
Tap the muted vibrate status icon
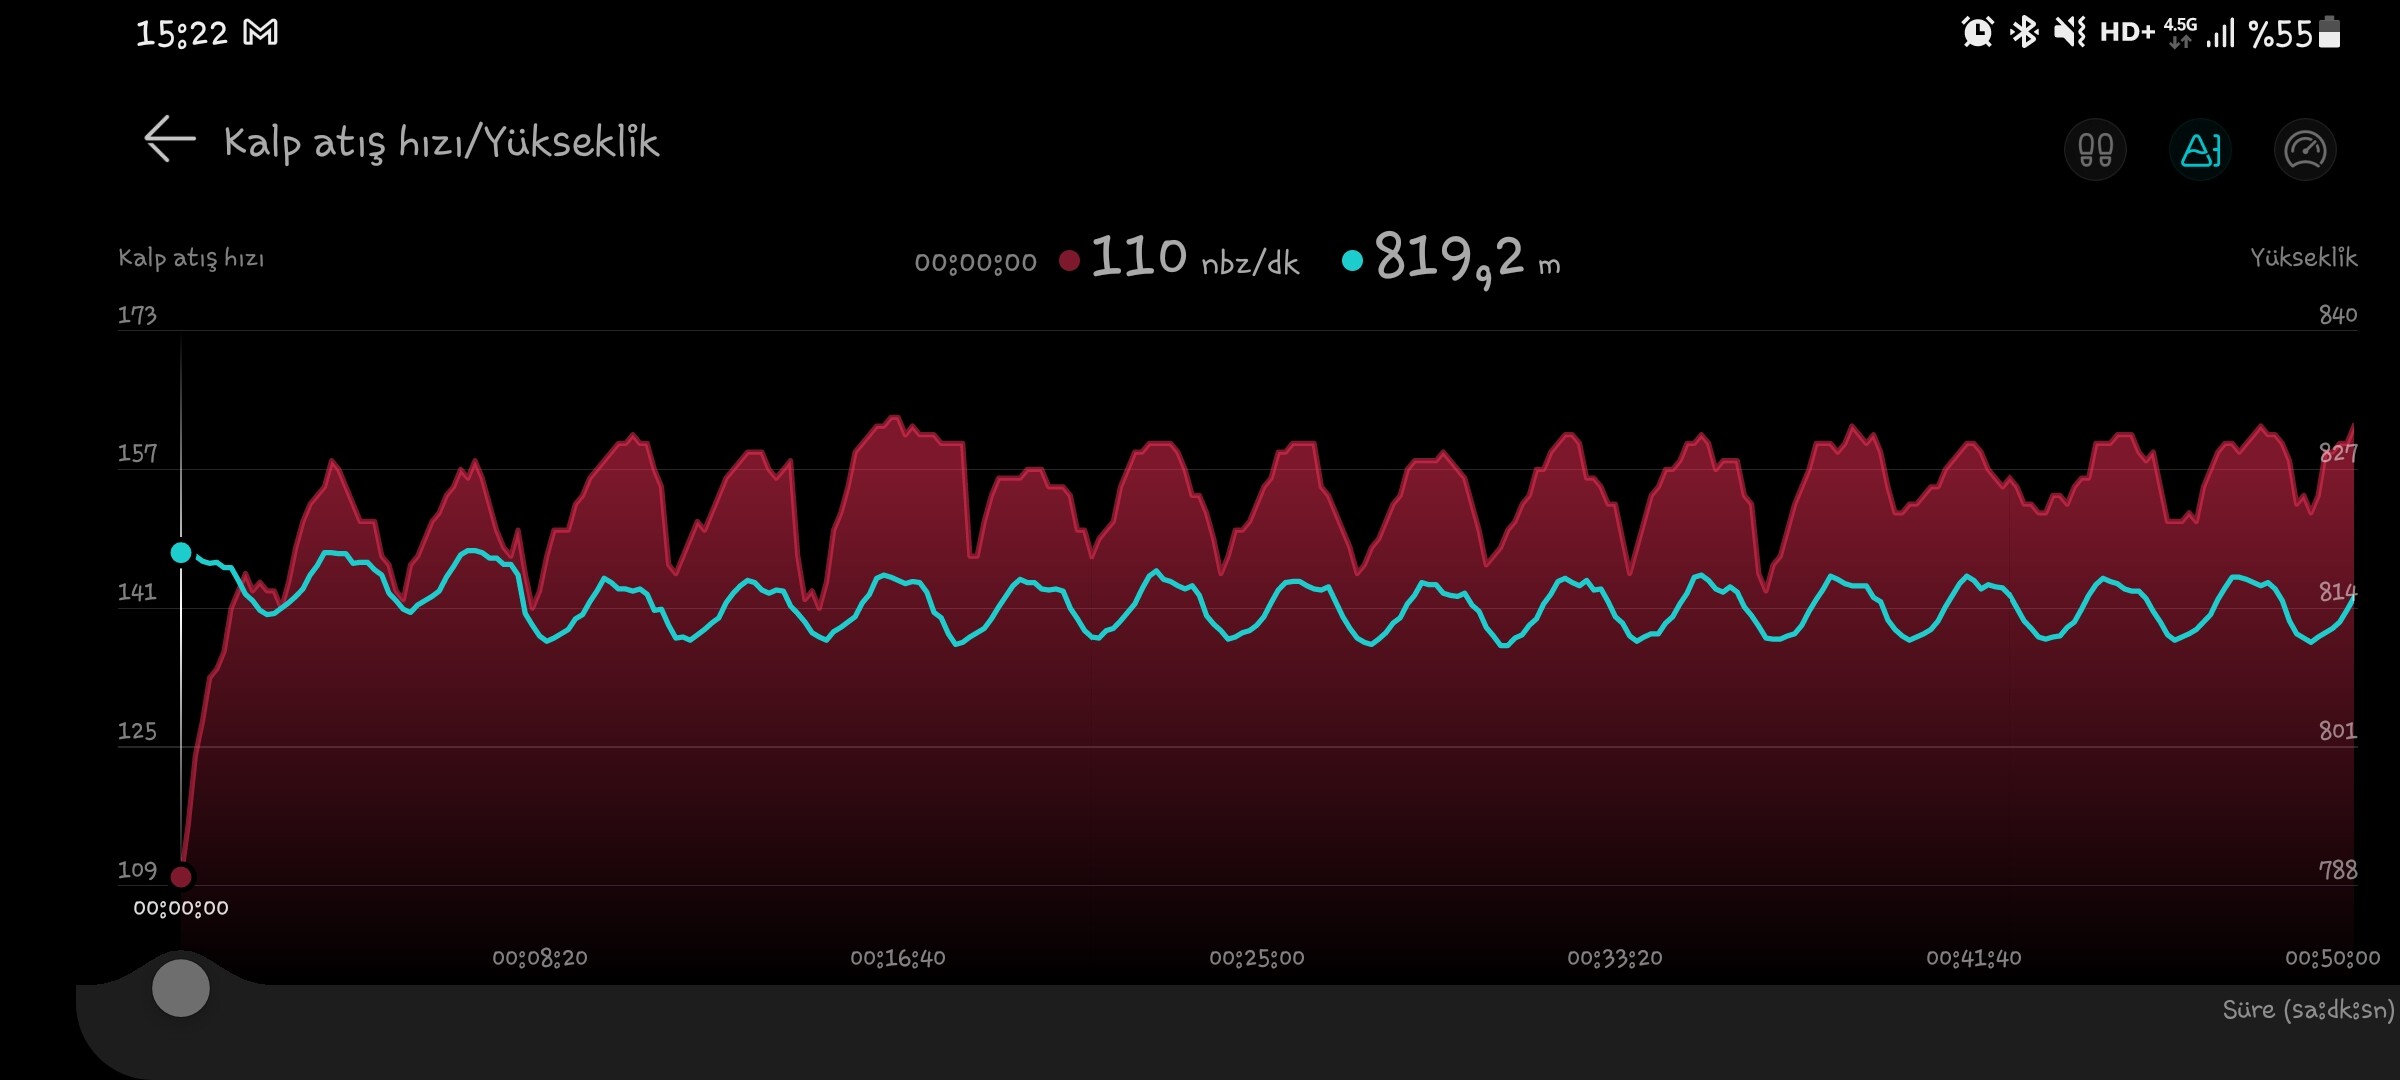[2069, 33]
